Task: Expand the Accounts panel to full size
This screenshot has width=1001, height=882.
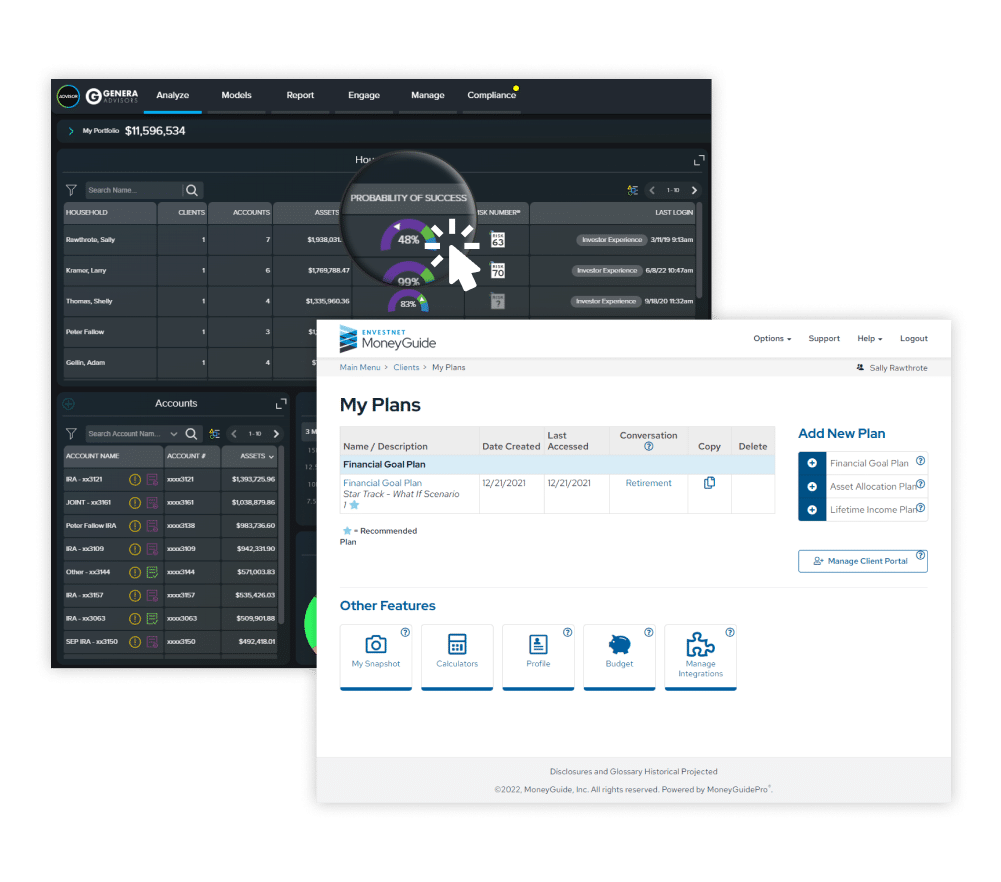Action: tap(281, 404)
